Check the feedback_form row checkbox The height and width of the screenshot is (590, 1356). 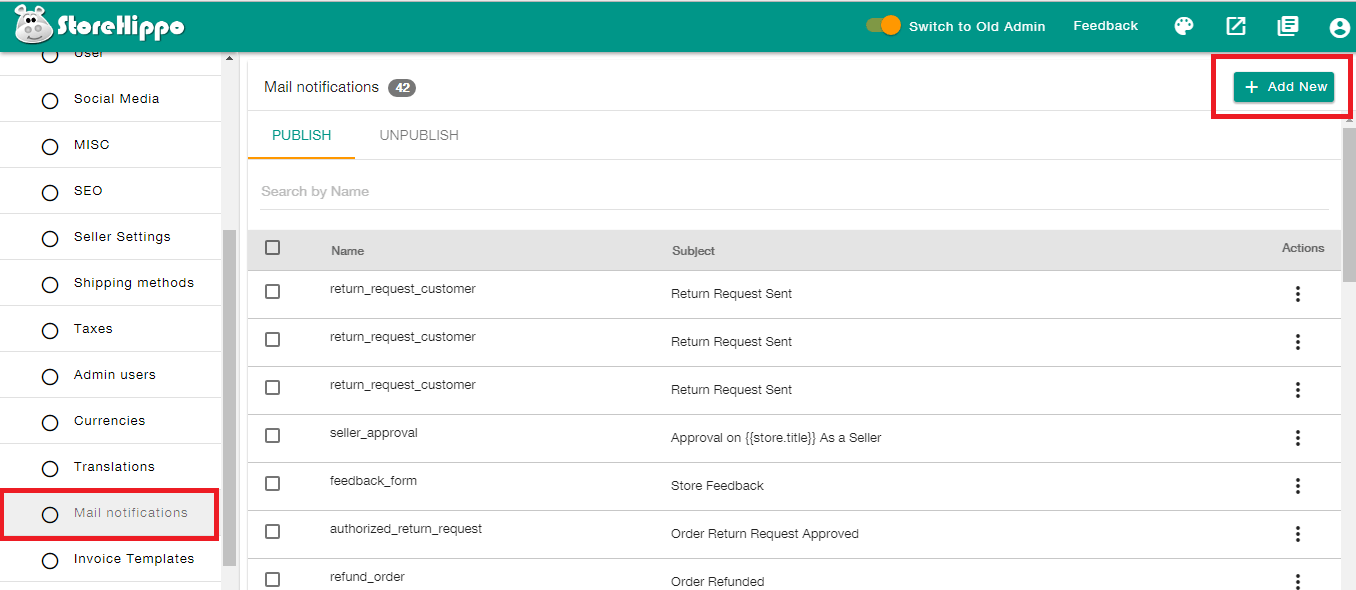click(272, 484)
